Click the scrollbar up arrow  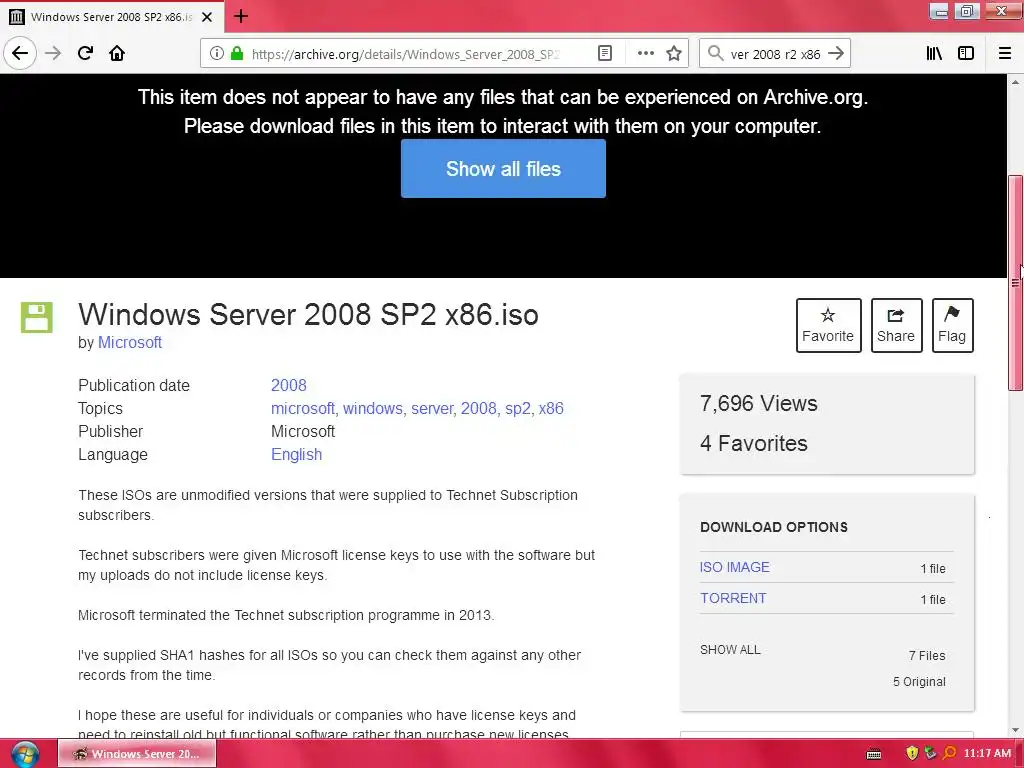[x=1015, y=82]
